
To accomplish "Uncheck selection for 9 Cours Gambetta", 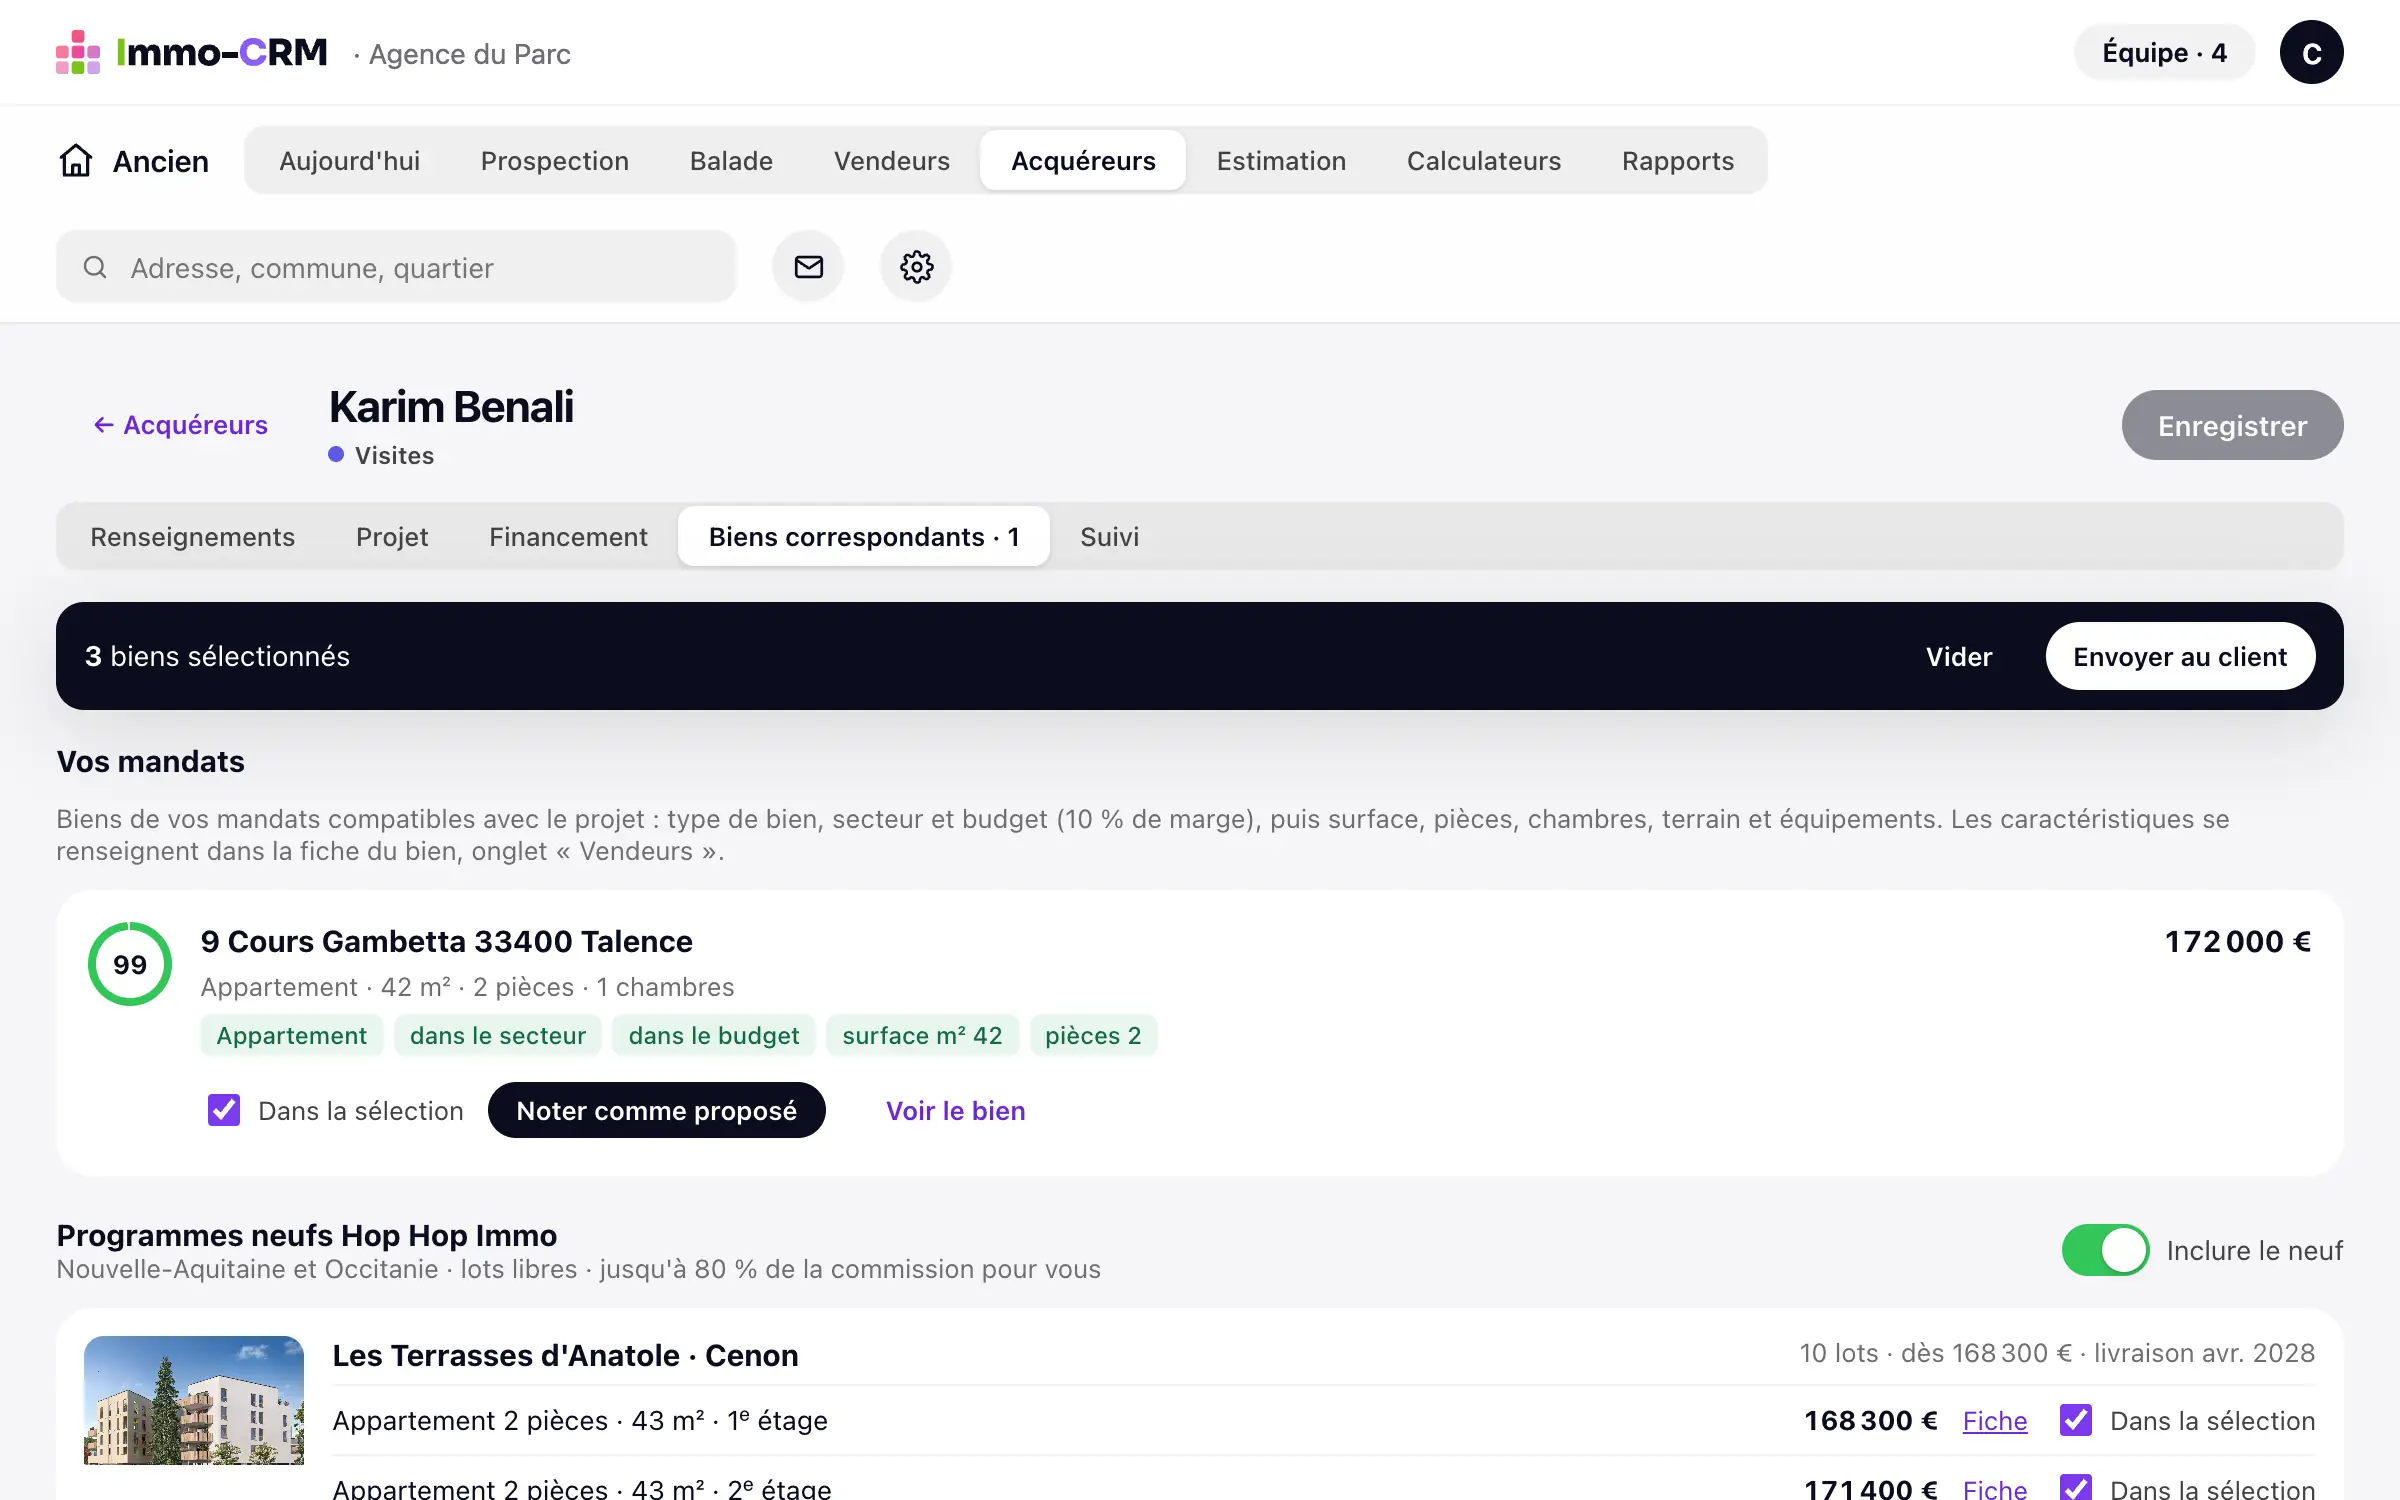I will [224, 1110].
